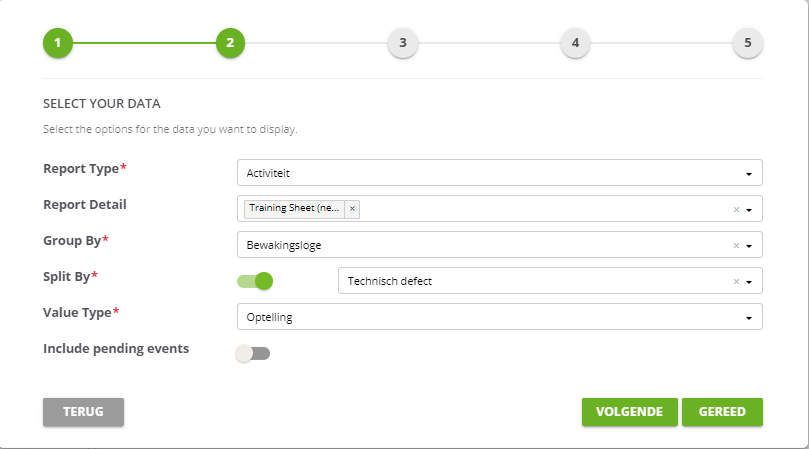Disable the Split By toggle
Screen dimensions: 809x449
point(255,281)
